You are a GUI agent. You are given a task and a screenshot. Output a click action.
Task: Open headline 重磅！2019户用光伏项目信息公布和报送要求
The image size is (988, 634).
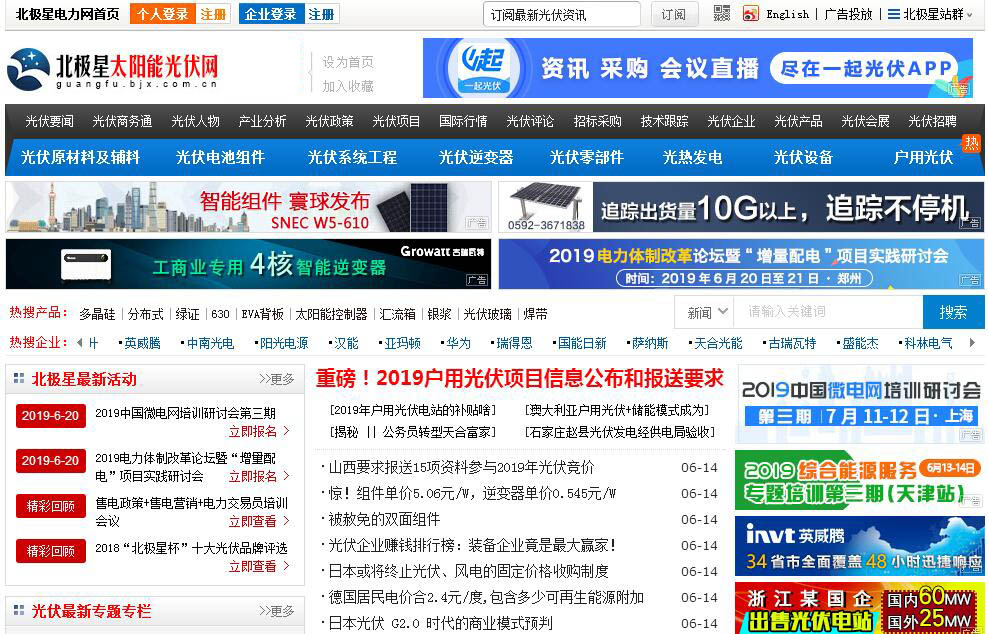pos(519,378)
